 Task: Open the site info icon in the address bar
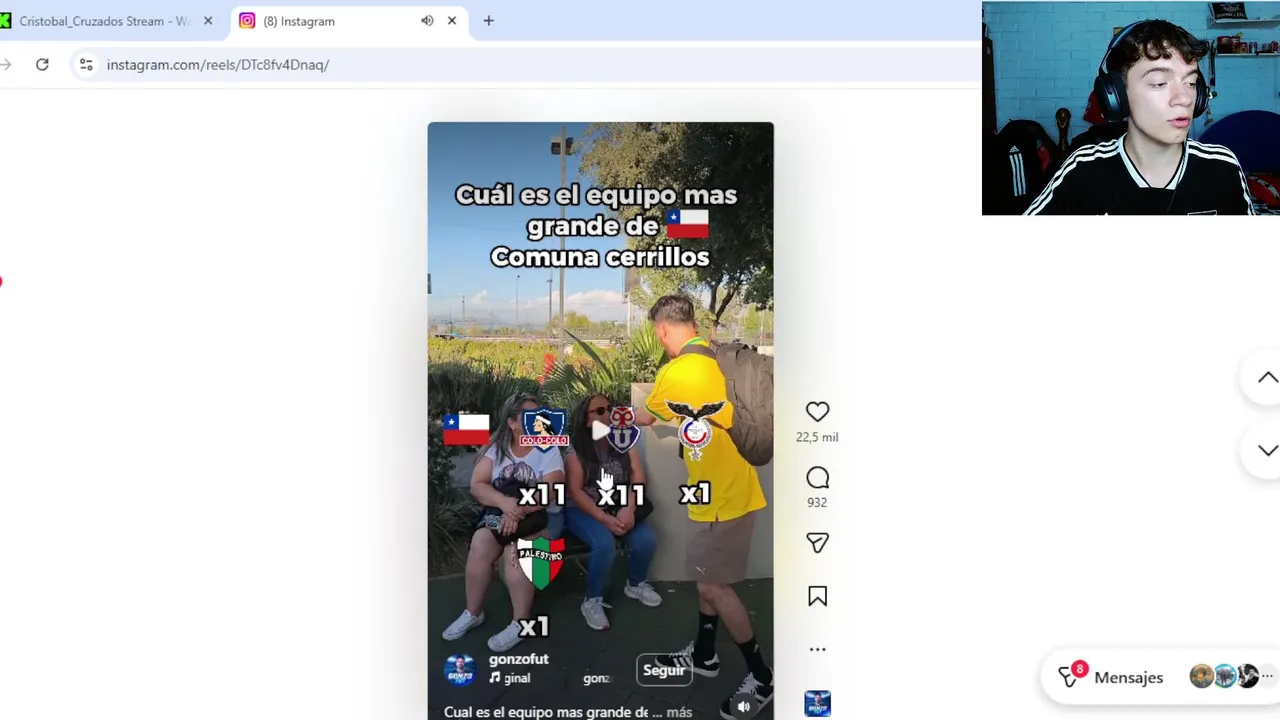86,64
